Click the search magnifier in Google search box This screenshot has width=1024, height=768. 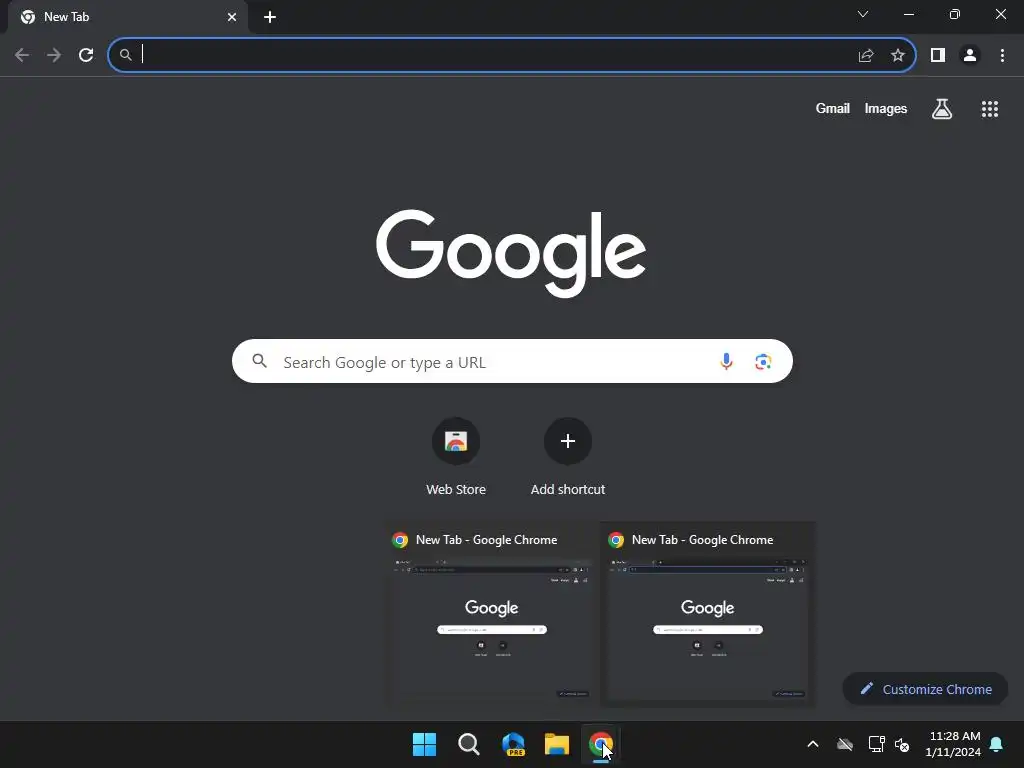point(260,360)
